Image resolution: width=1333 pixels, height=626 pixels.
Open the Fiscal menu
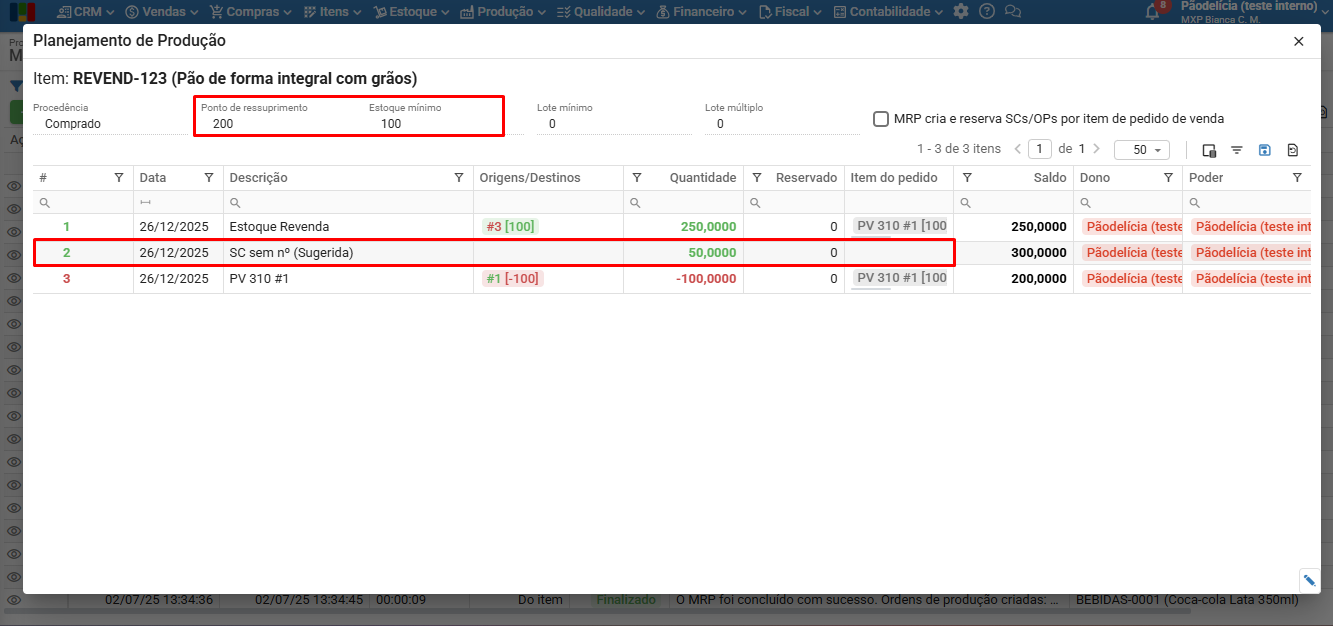coord(790,11)
